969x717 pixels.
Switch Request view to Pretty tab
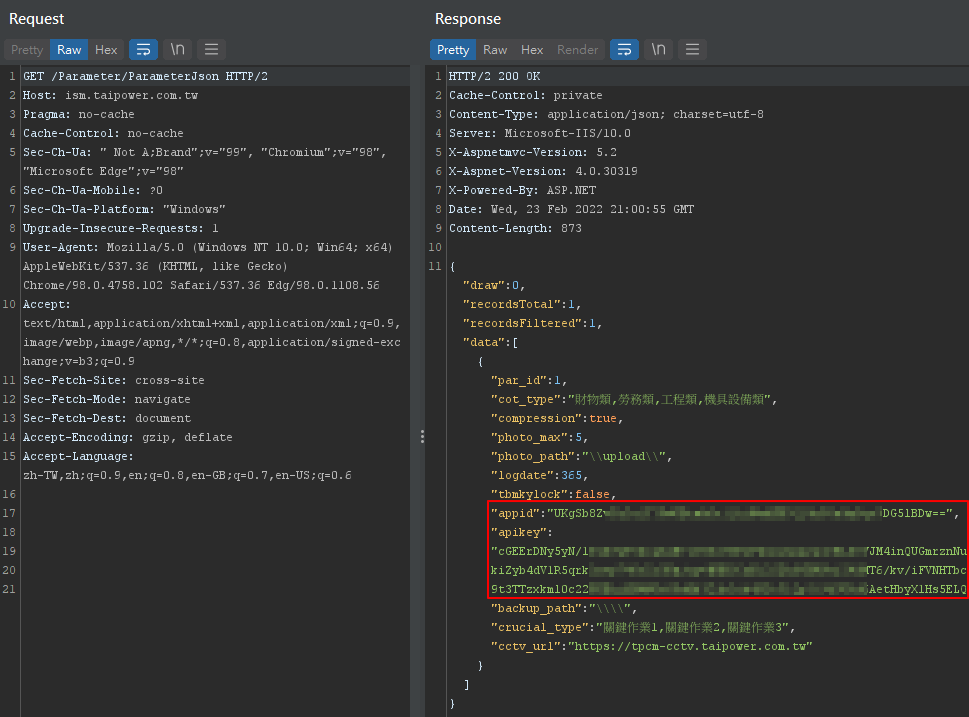click(x=27, y=49)
